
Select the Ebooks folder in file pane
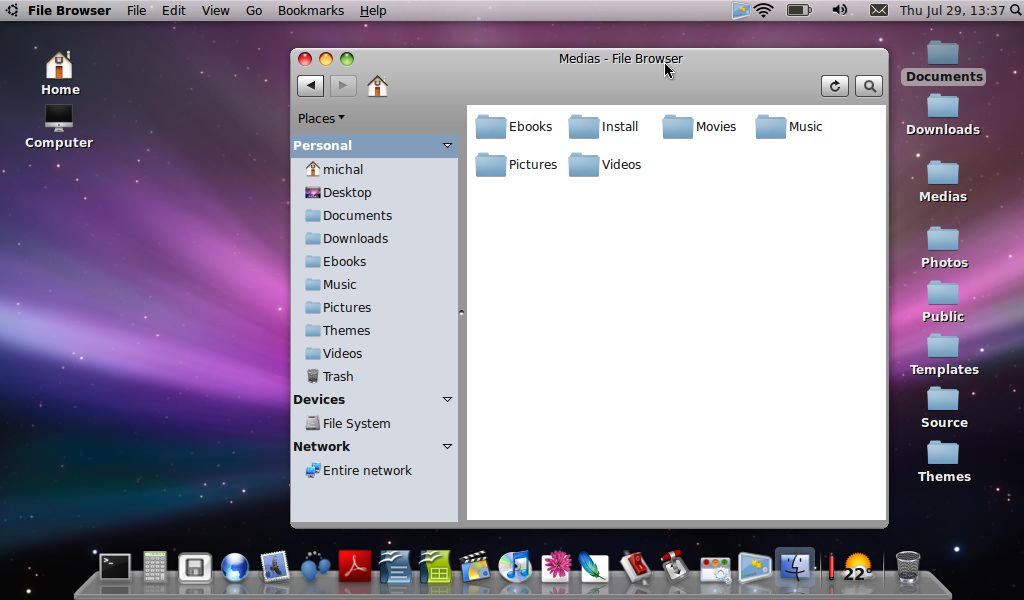514,127
